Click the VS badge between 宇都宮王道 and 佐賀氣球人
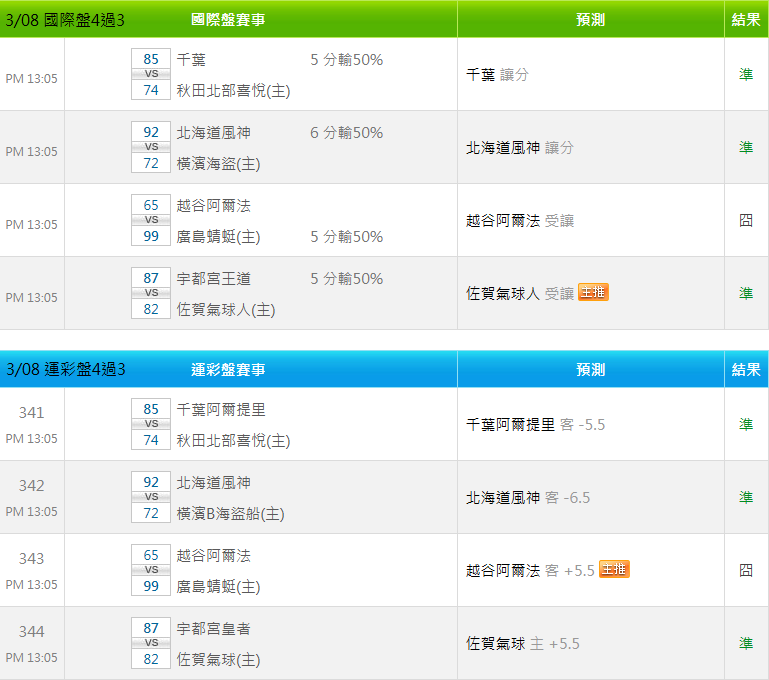 (151, 293)
